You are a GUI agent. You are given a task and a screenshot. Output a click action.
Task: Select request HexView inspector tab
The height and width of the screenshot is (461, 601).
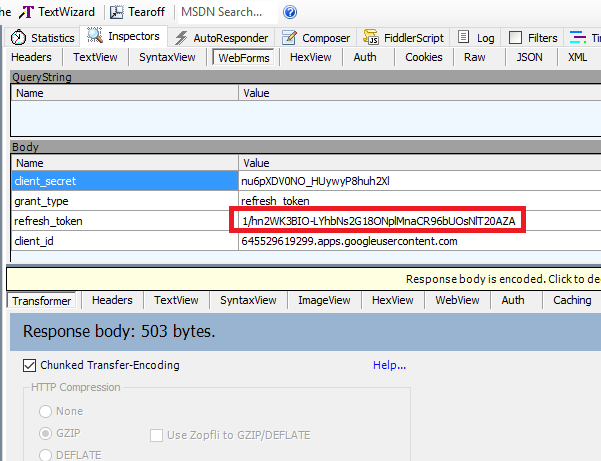(x=310, y=57)
